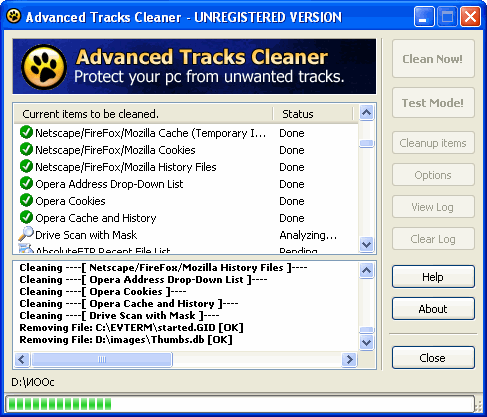Click log line about Opera Address Drop-Down List
Viewport: 487px width, 417px height.
point(143,280)
